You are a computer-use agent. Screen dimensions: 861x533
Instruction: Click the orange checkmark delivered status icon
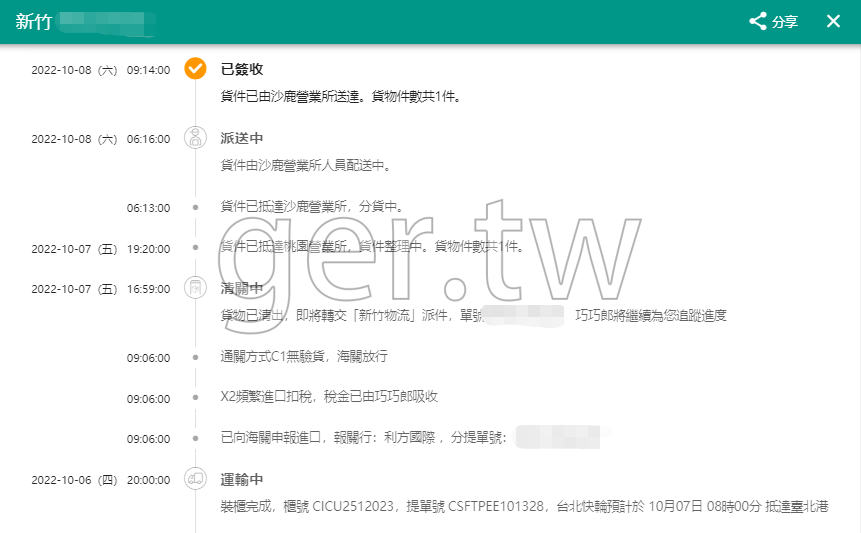(195, 69)
